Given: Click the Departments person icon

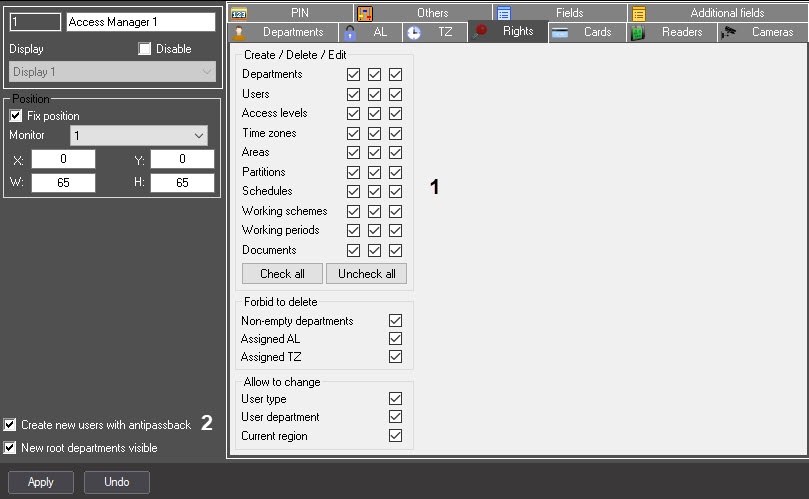Looking at the screenshot, I should 239,33.
